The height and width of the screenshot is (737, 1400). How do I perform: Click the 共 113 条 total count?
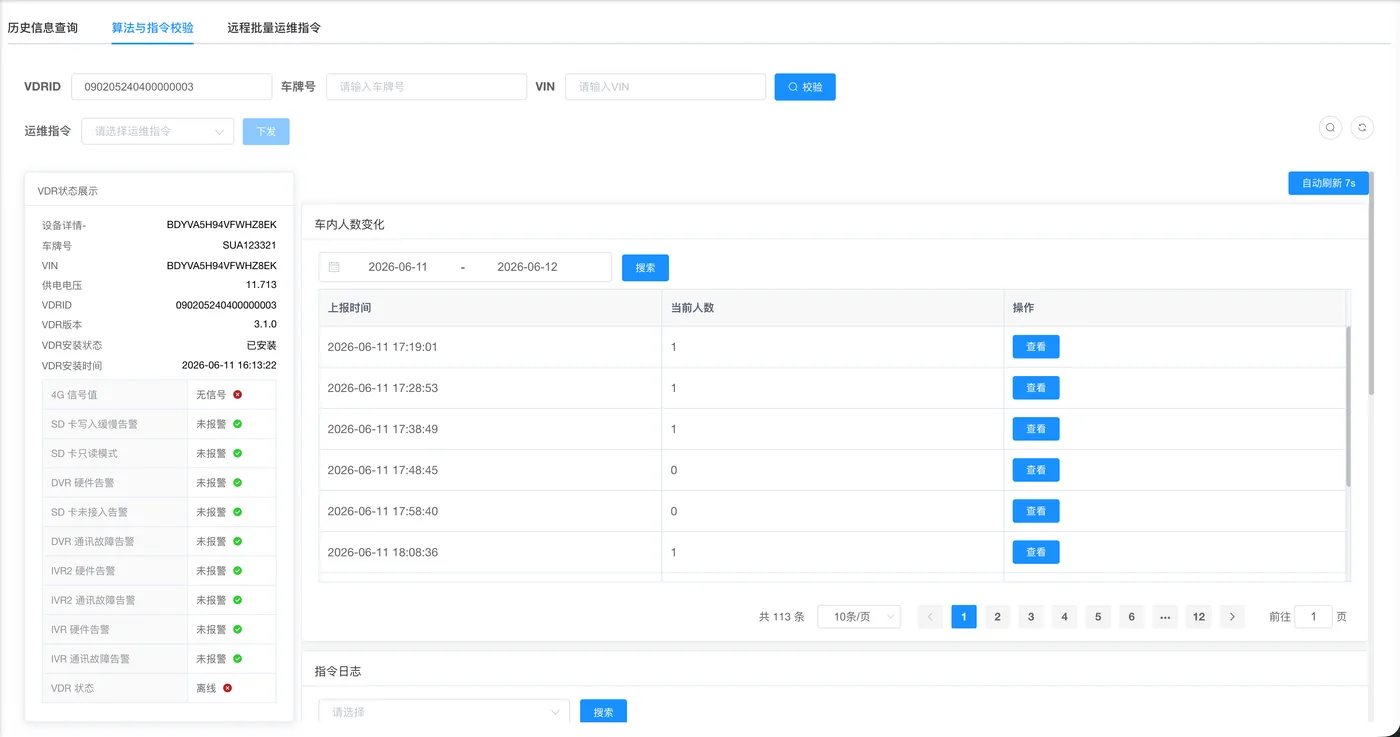[782, 617]
